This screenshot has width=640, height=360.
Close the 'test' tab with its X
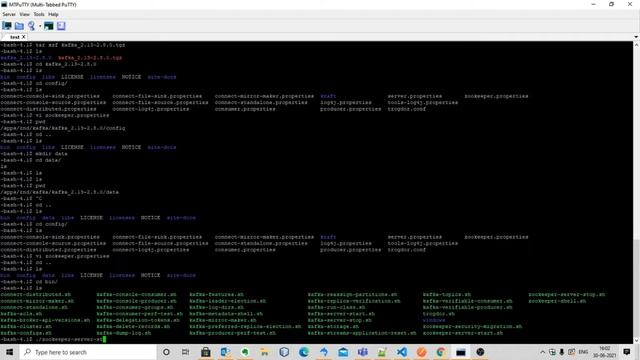pos(24,37)
